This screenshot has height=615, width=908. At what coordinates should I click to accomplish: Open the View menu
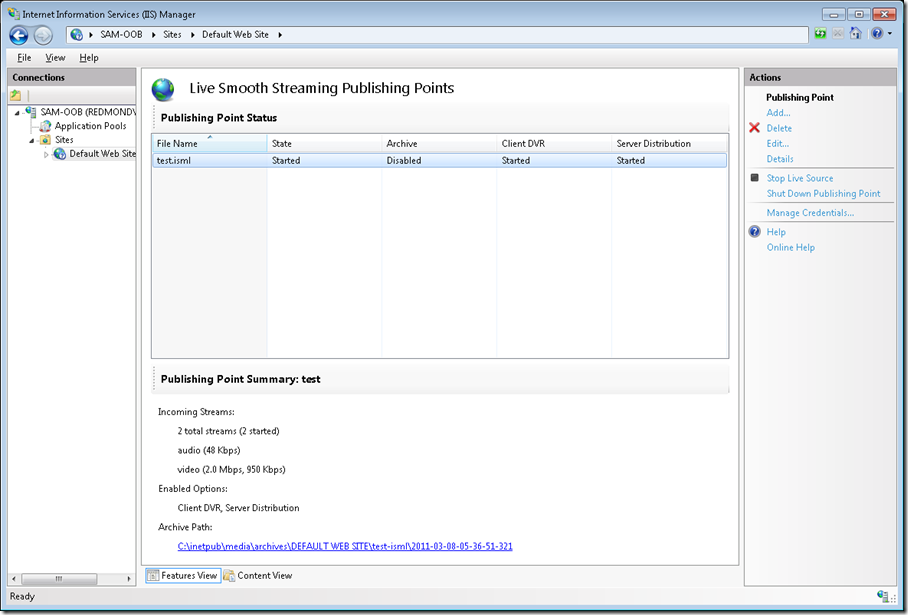56,57
